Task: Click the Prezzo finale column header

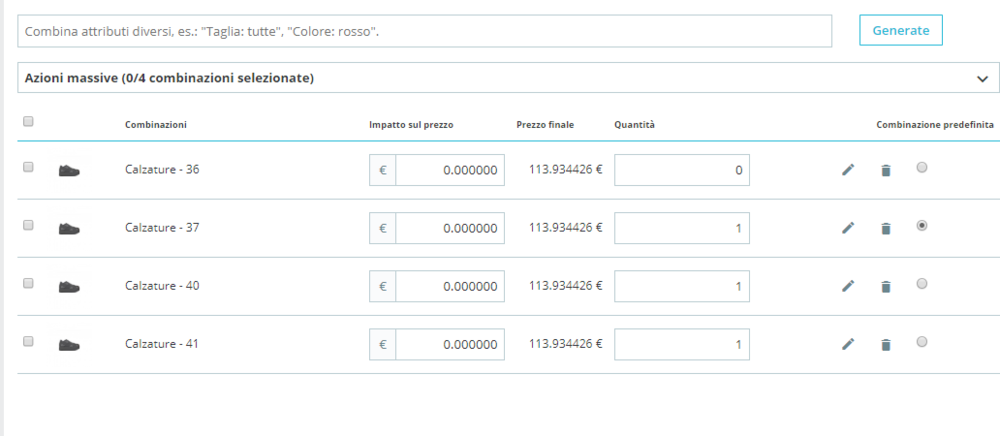Action: point(545,124)
